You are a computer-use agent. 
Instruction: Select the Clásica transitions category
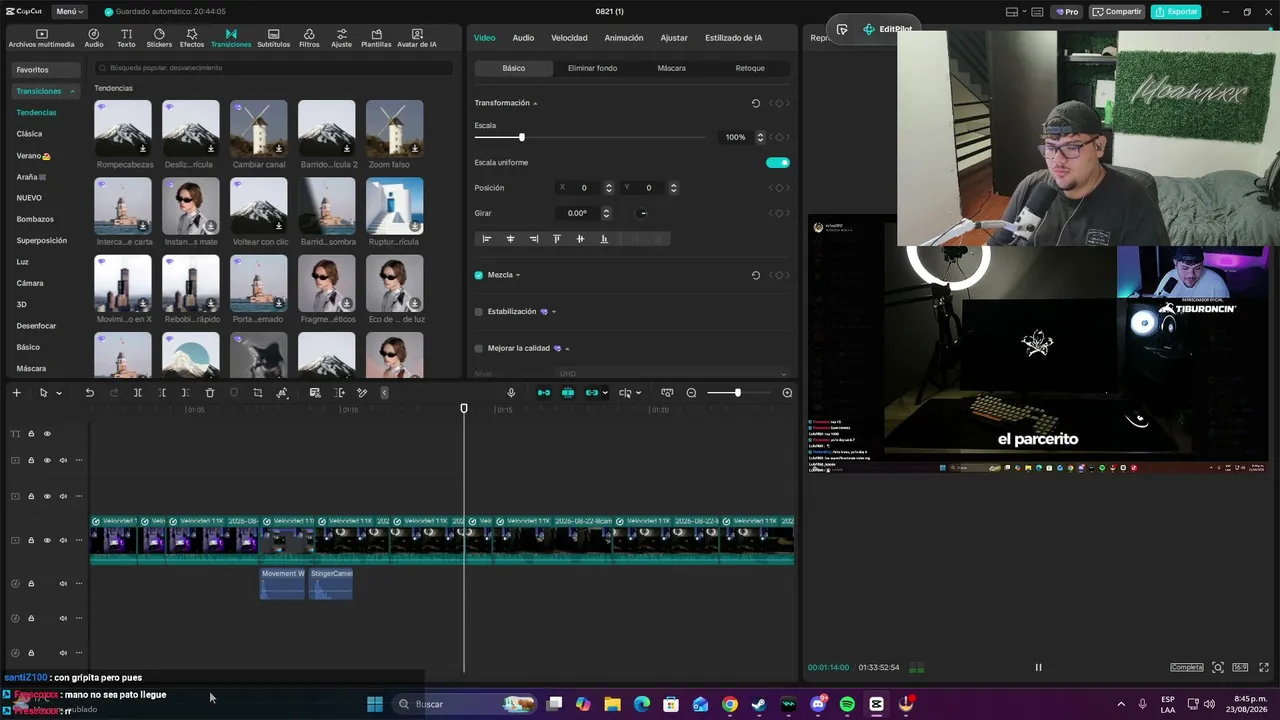click(29, 134)
